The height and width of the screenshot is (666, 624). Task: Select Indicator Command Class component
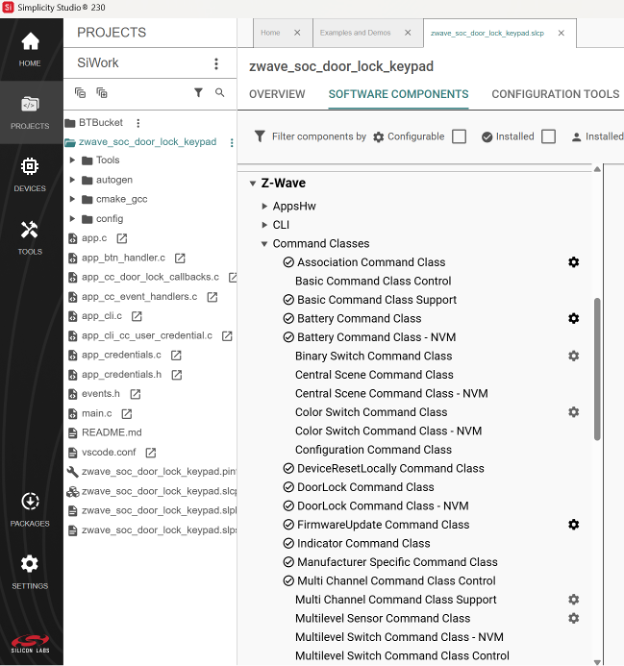(x=364, y=543)
